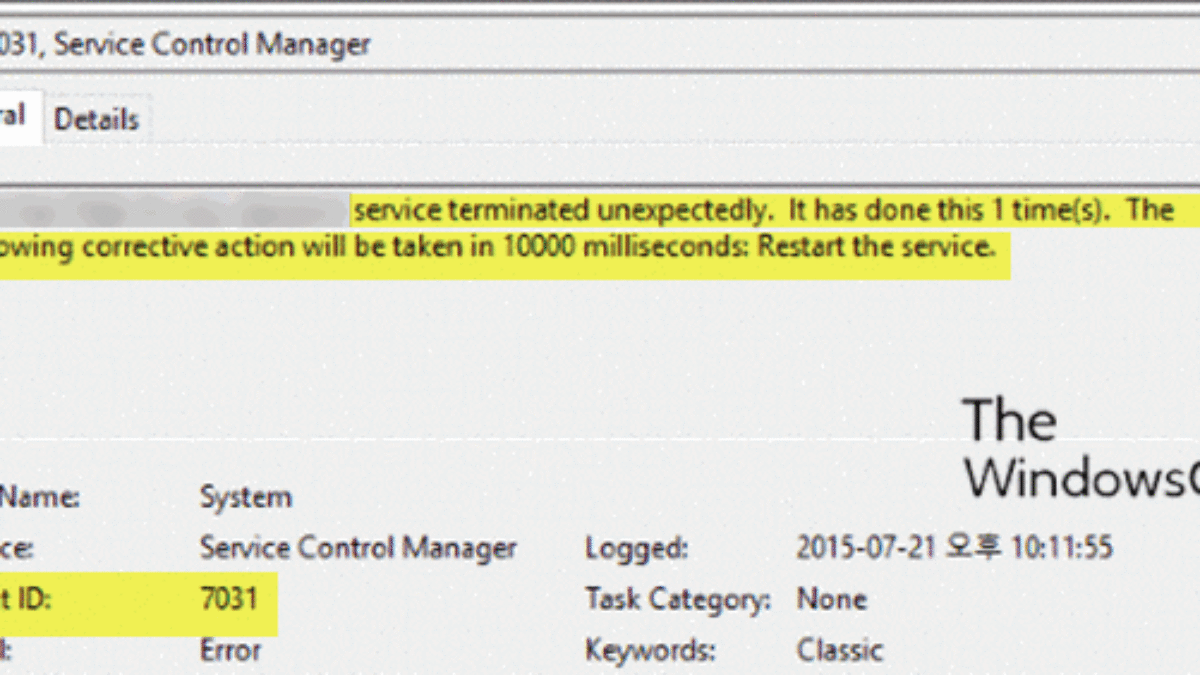Click the 'Task Category:' field label
The width and height of the screenshot is (1200, 675).
[678, 599]
